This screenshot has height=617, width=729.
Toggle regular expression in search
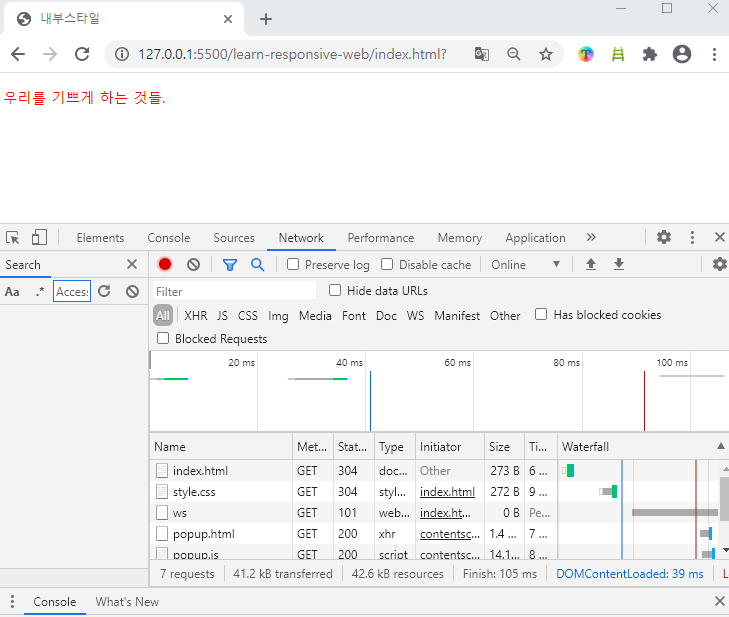tap(40, 292)
